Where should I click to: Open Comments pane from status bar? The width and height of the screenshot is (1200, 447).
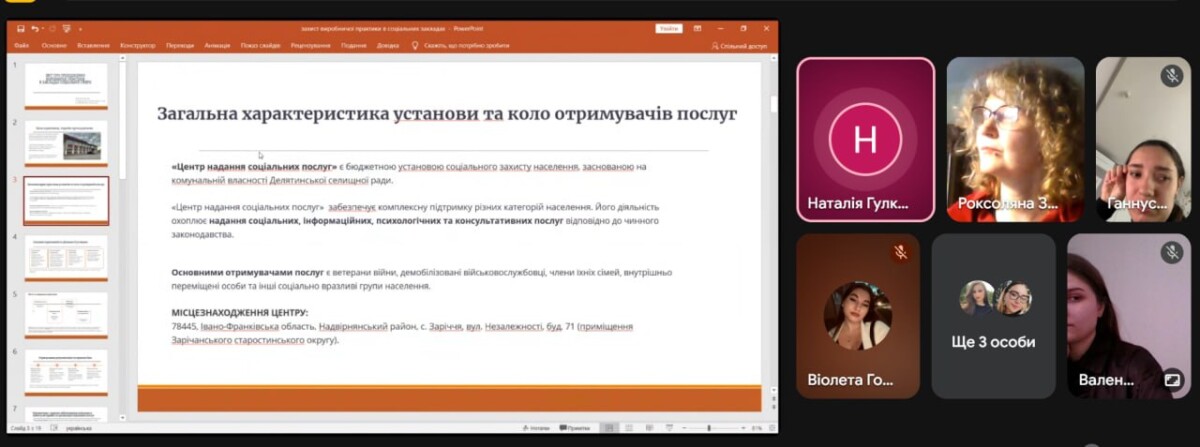click(578, 428)
